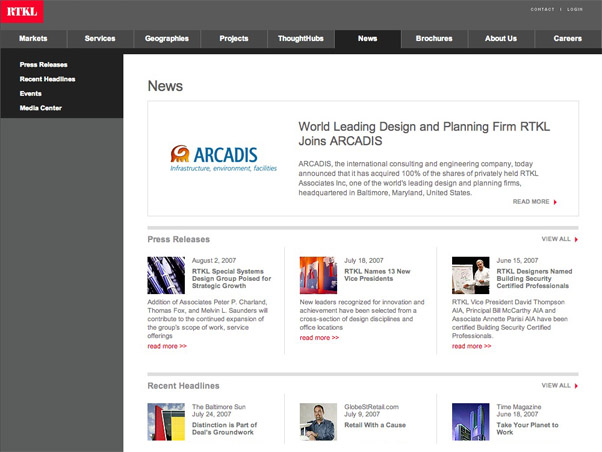Click GlobeStRetail.com source text
Viewport: 602px width, 452px height.
coord(371,407)
